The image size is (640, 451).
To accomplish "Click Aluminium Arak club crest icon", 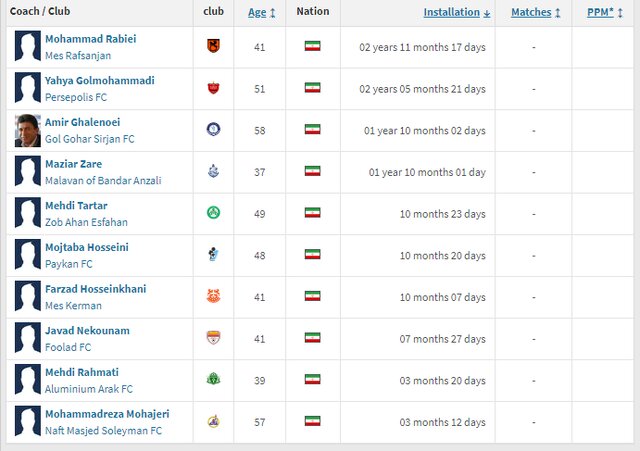I will pyautogui.click(x=212, y=379).
